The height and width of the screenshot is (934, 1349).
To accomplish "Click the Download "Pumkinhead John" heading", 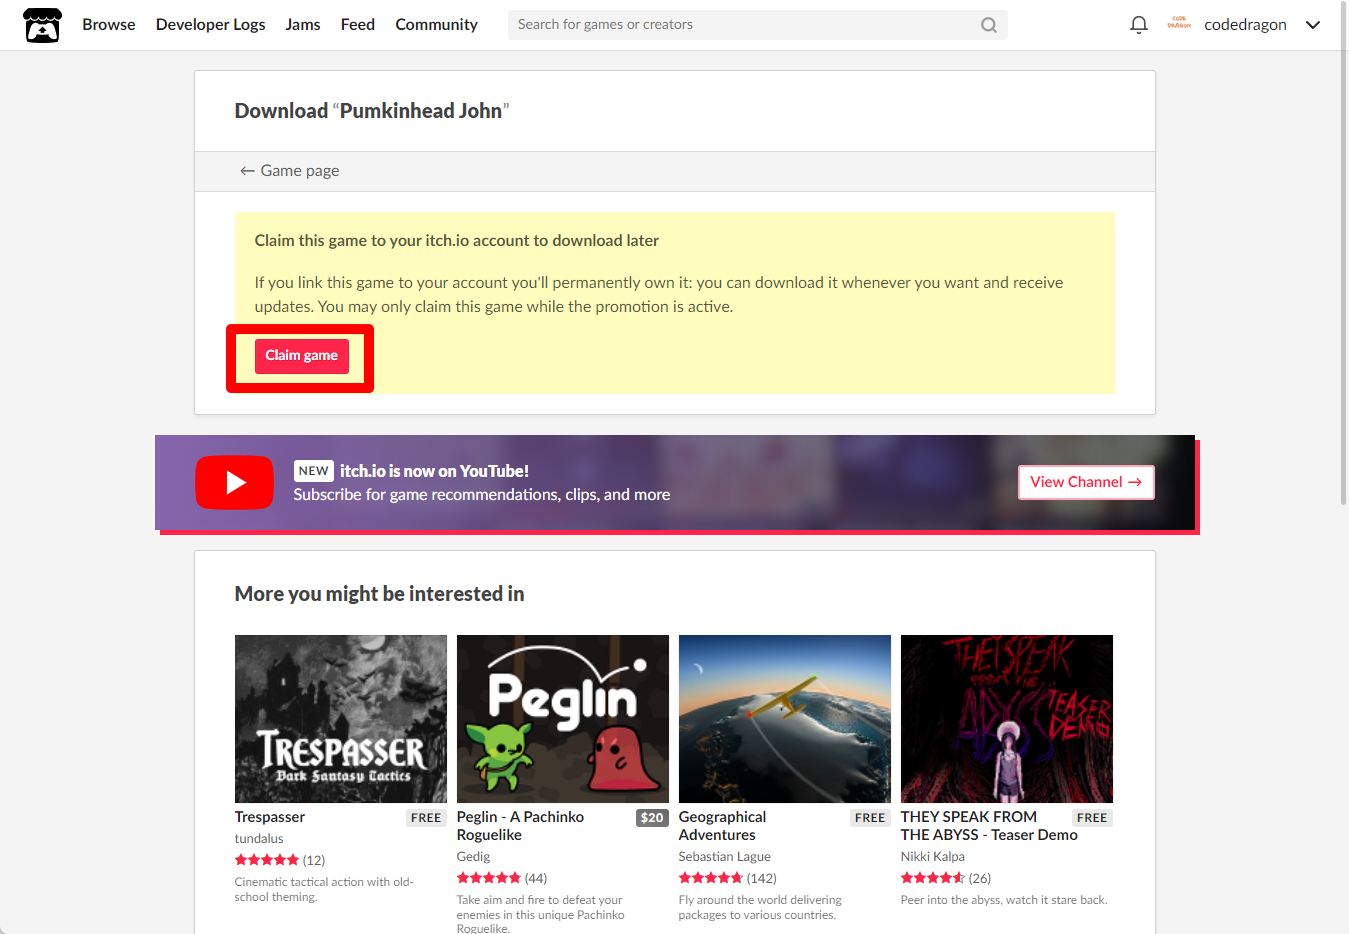I will pyautogui.click(x=372, y=111).
